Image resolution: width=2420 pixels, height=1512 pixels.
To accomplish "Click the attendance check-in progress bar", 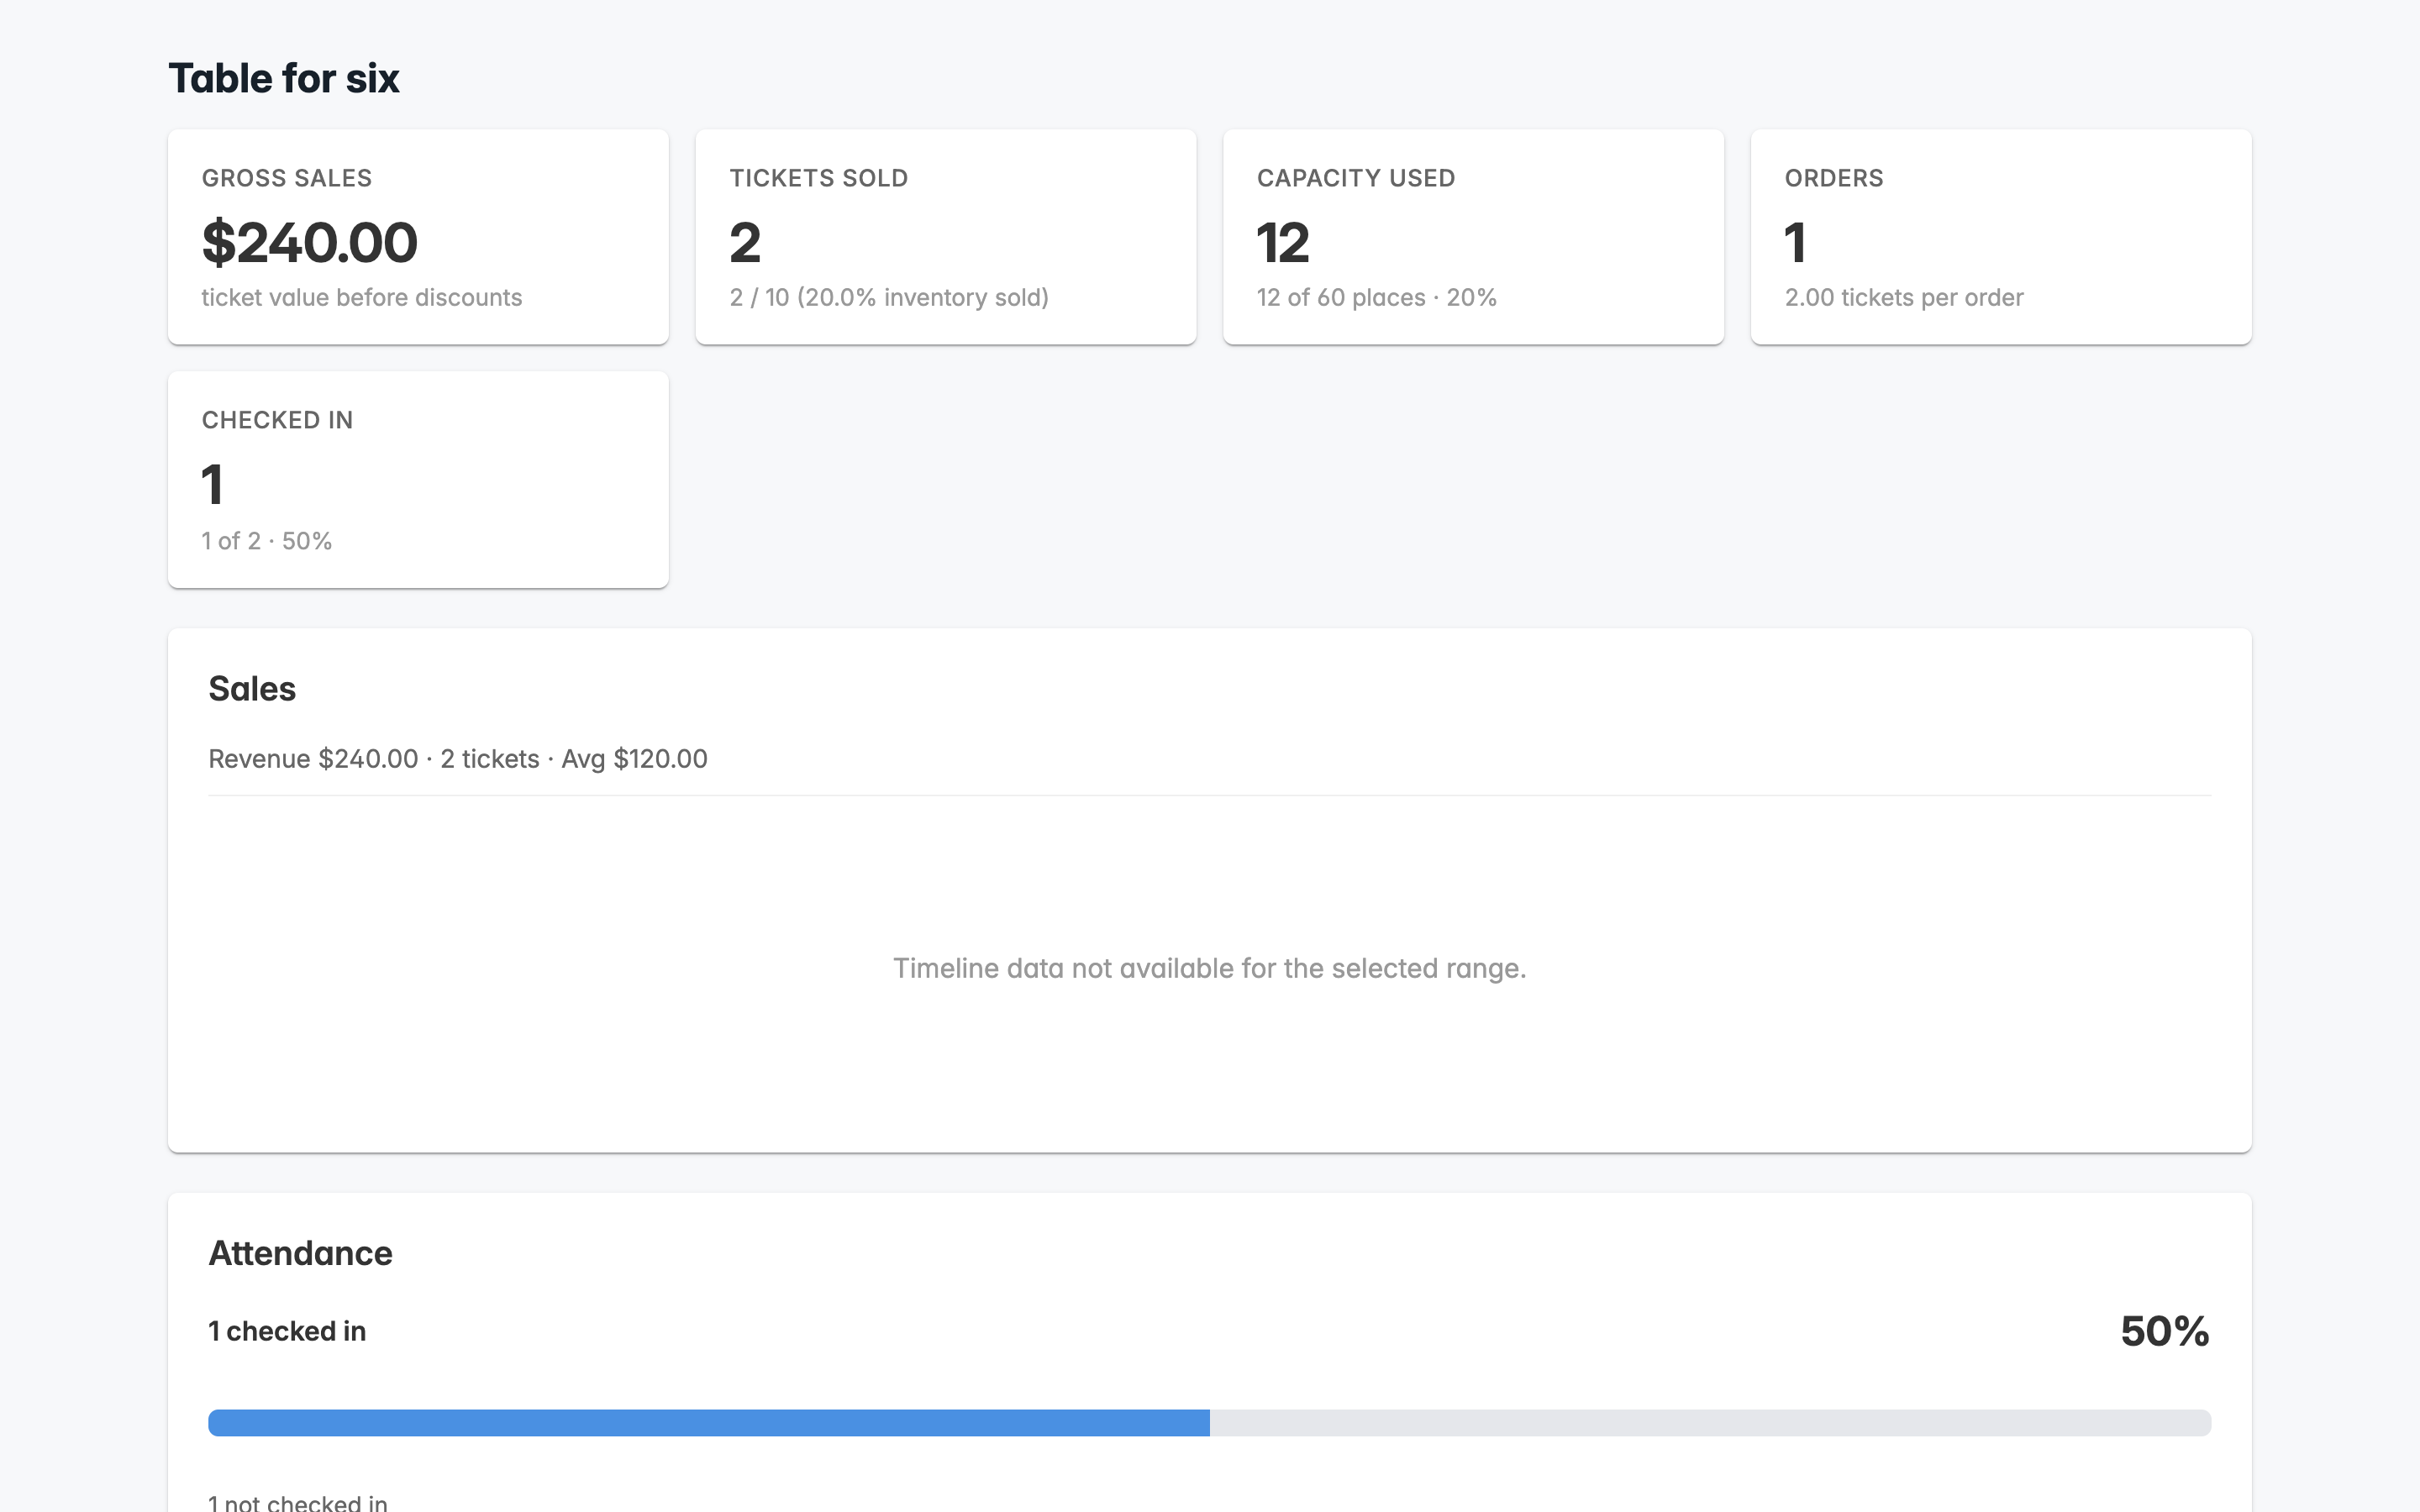I will (1210, 1423).
